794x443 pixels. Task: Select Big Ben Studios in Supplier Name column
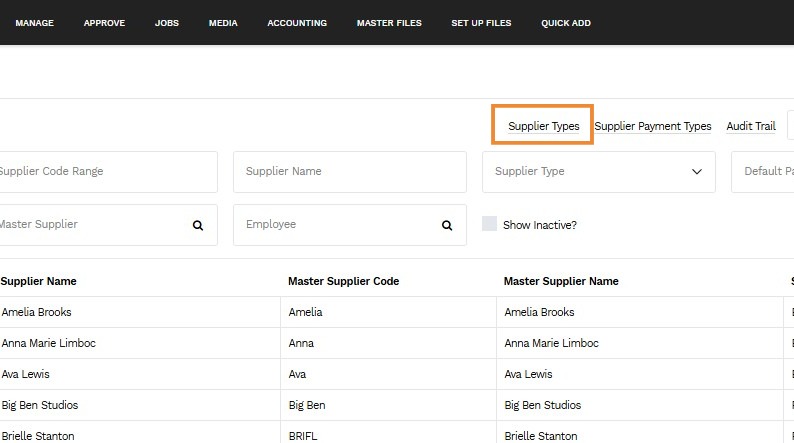(40, 405)
